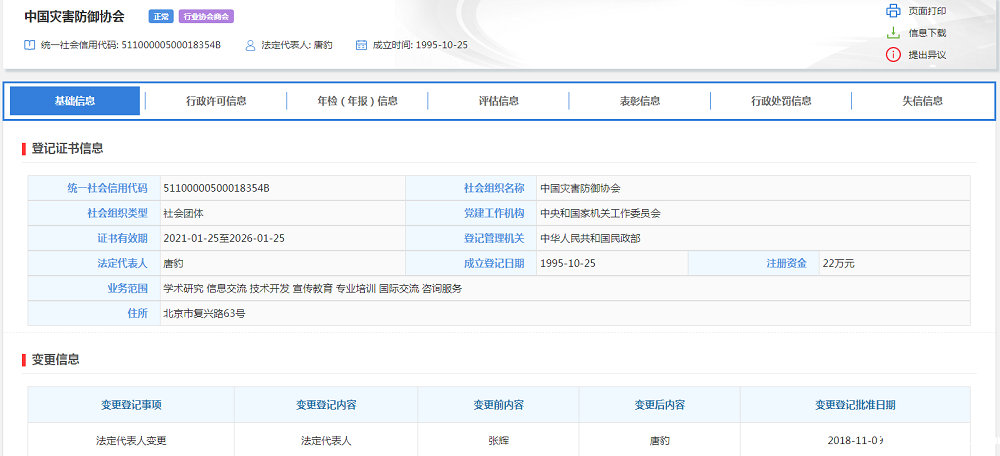Click the 2018-11-0 approval date cell
1000x456 pixels.
tap(855, 440)
